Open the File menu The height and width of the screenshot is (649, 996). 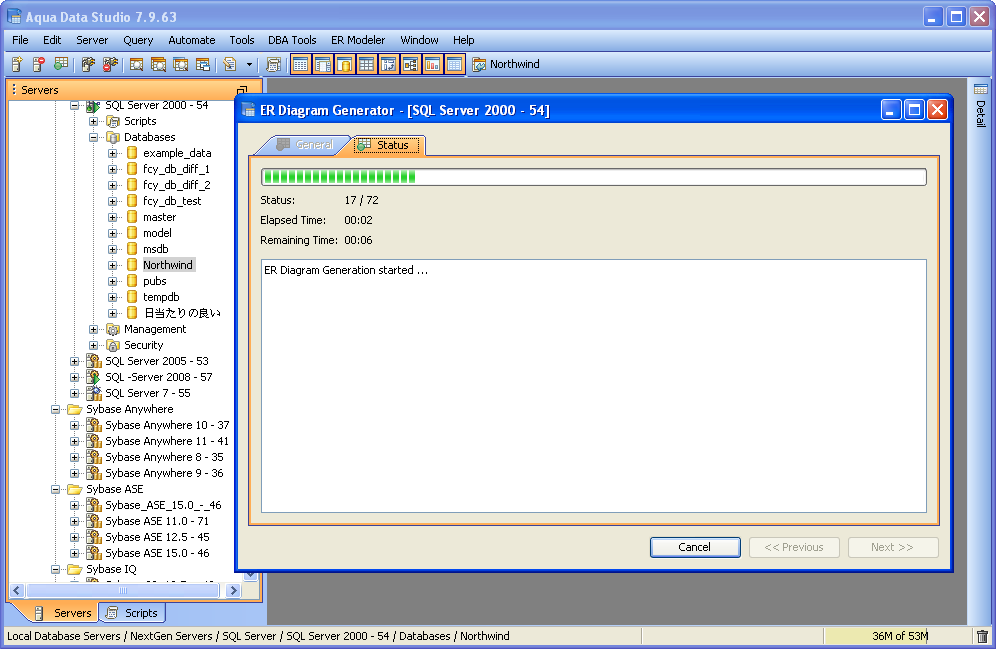(20, 40)
